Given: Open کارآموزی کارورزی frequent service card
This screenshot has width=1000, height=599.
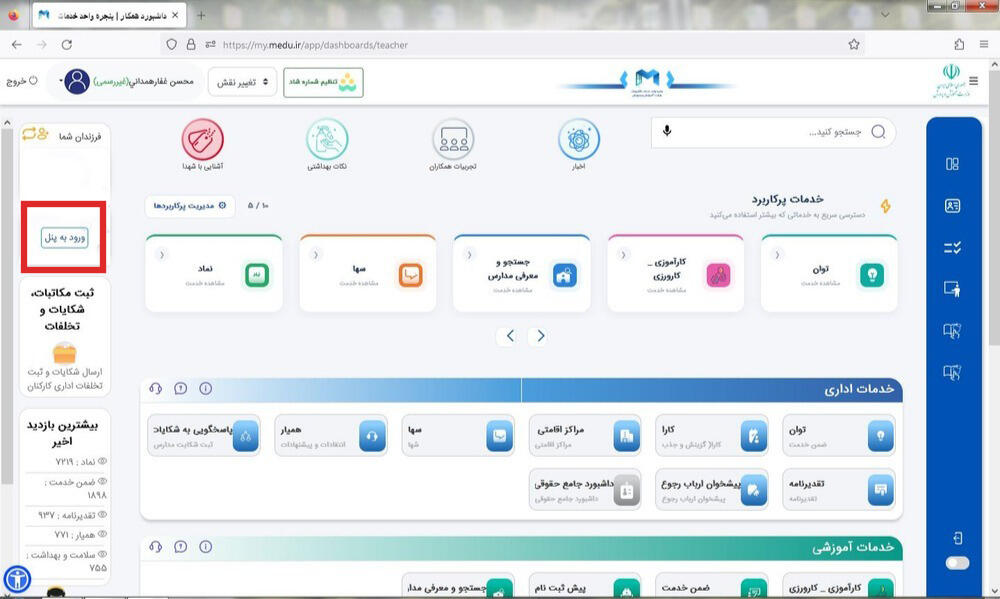Looking at the screenshot, I should click(x=675, y=274).
